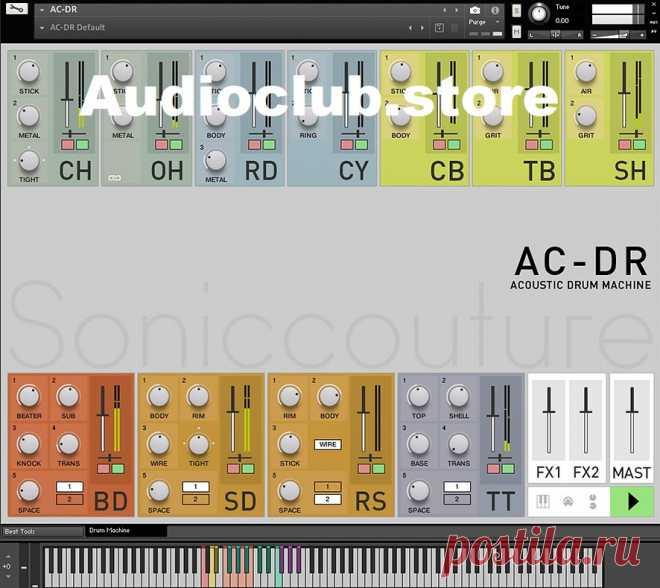Expand the AC-DR instrument name dropdown arrow
This screenshot has height=588, width=660.
(x=42, y=10)
